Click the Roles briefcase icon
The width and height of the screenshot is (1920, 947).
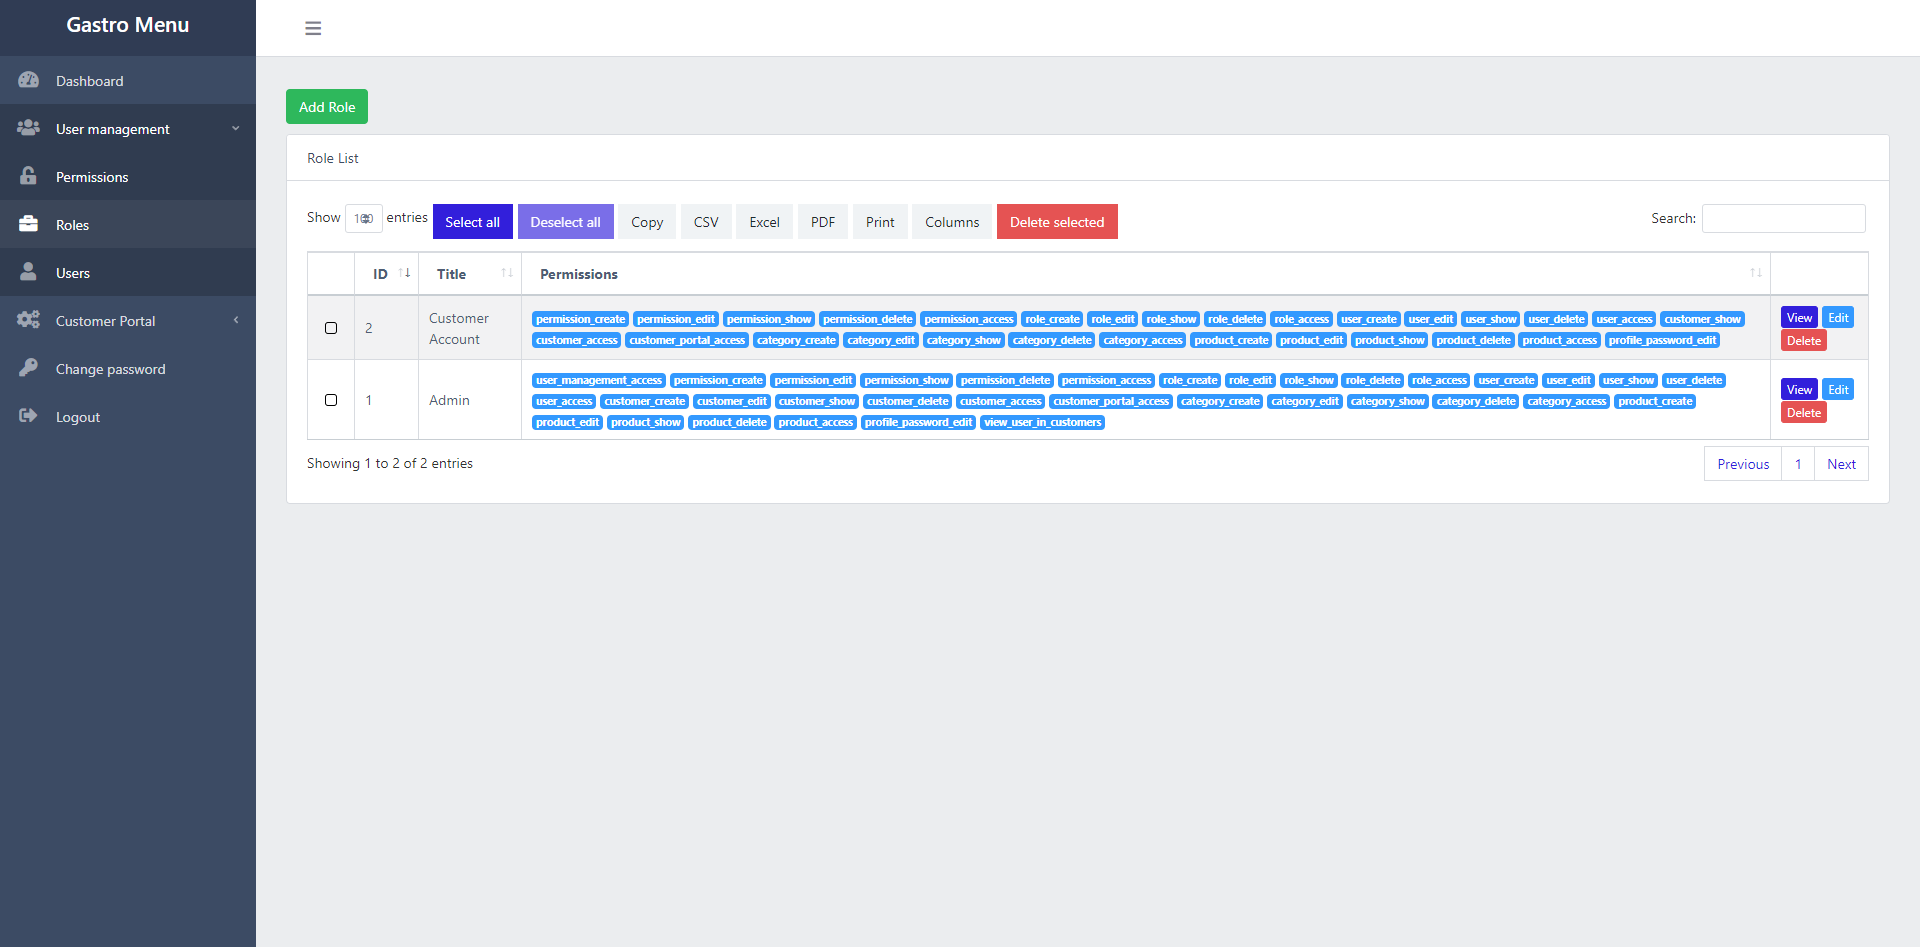29,224
